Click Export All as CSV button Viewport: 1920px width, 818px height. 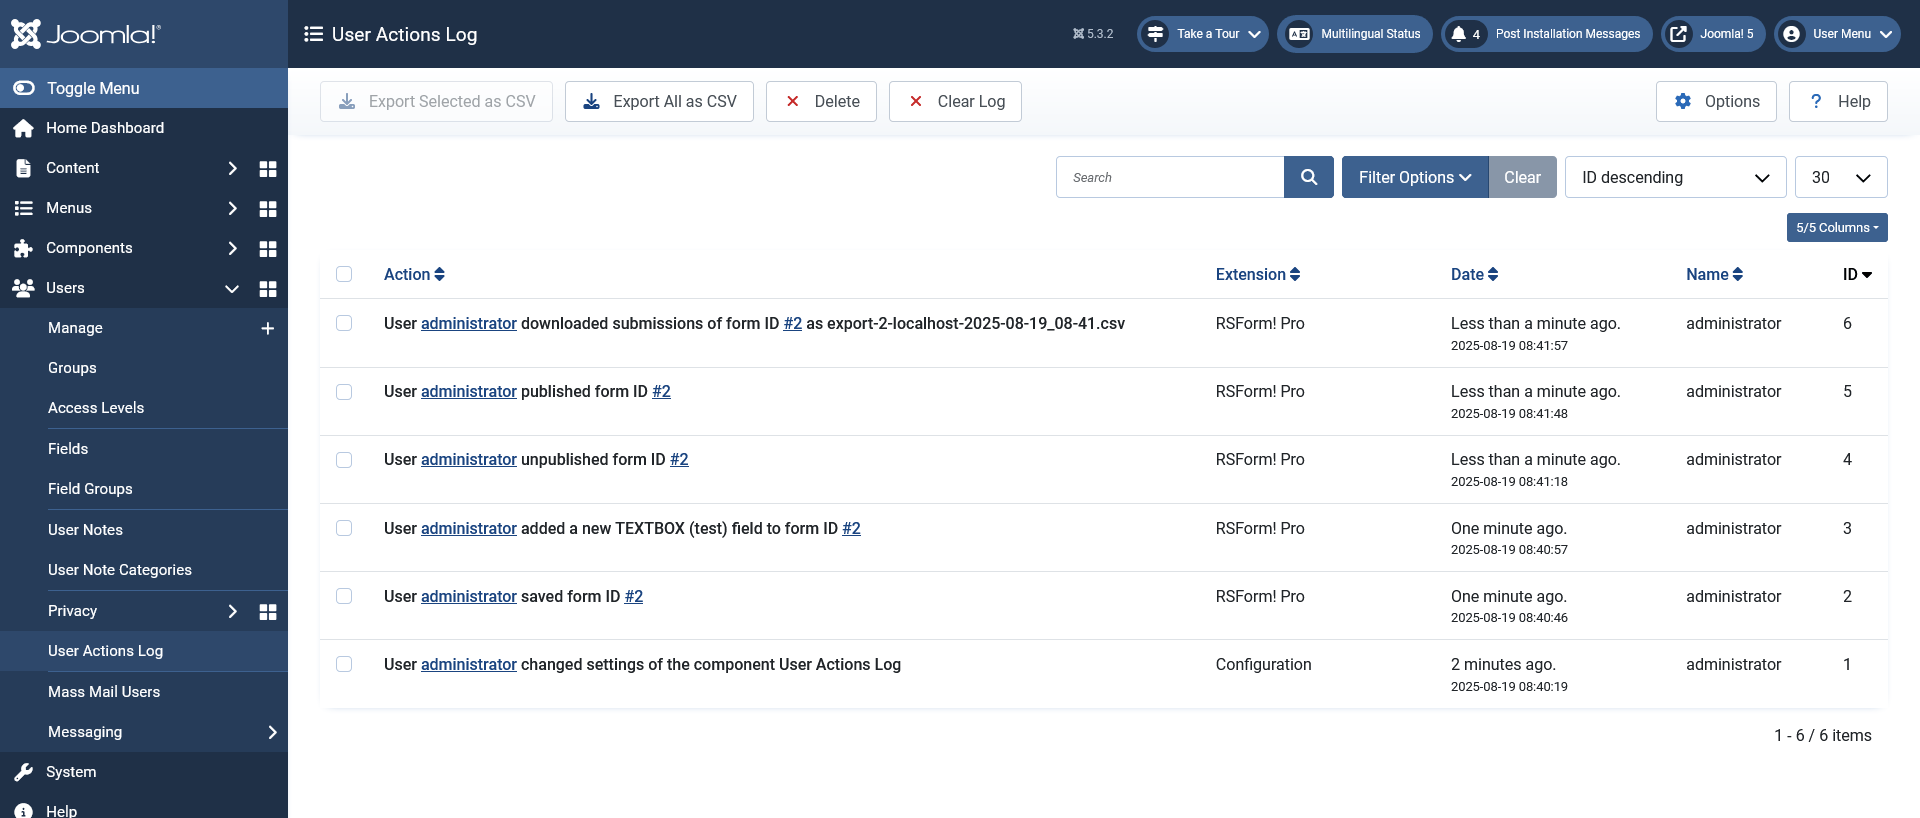point(659,102)
